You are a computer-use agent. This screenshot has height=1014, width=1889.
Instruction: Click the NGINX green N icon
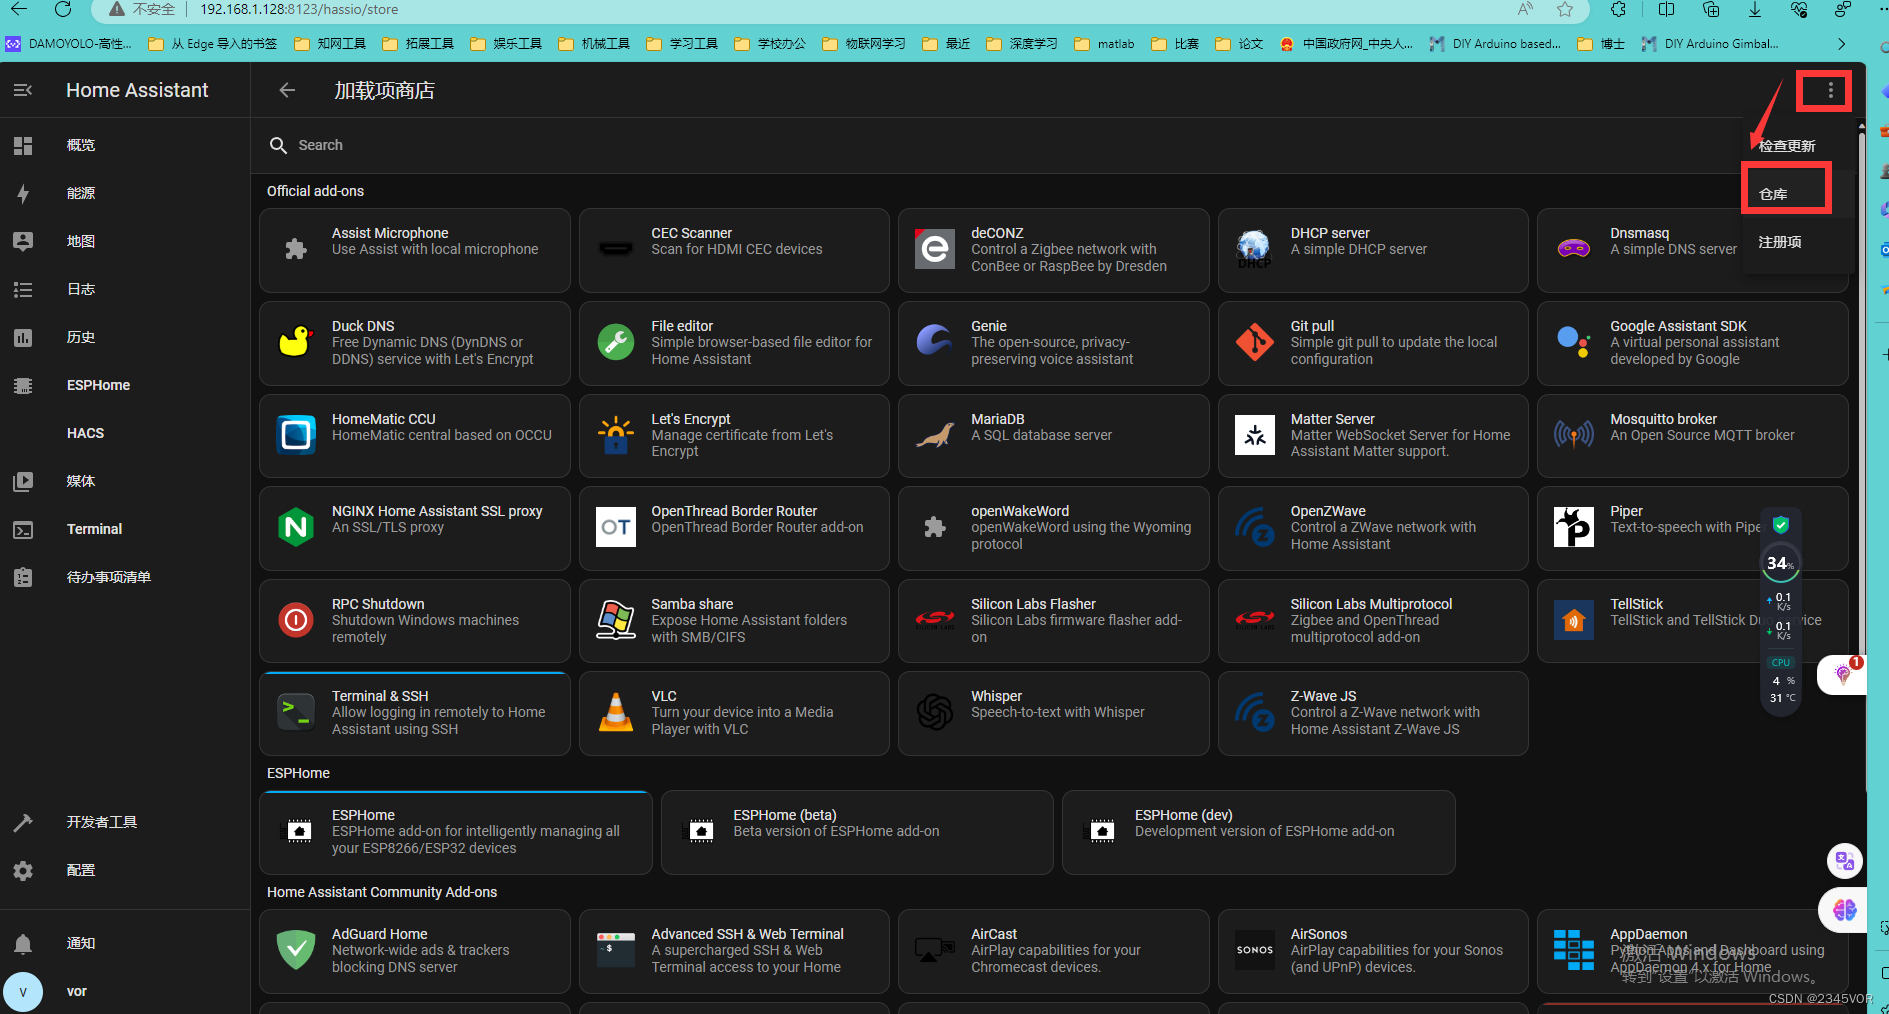coord(296,527)
